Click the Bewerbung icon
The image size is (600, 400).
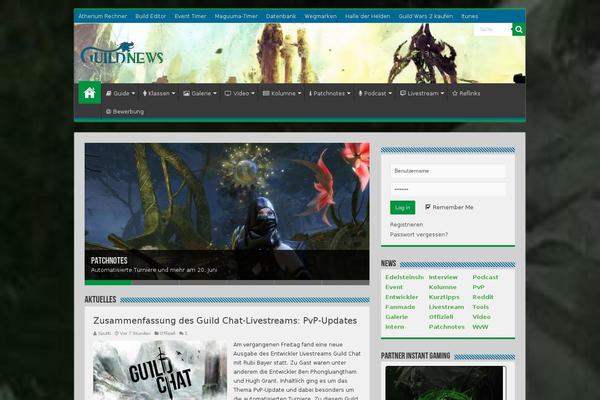click(x=108, y=112)
